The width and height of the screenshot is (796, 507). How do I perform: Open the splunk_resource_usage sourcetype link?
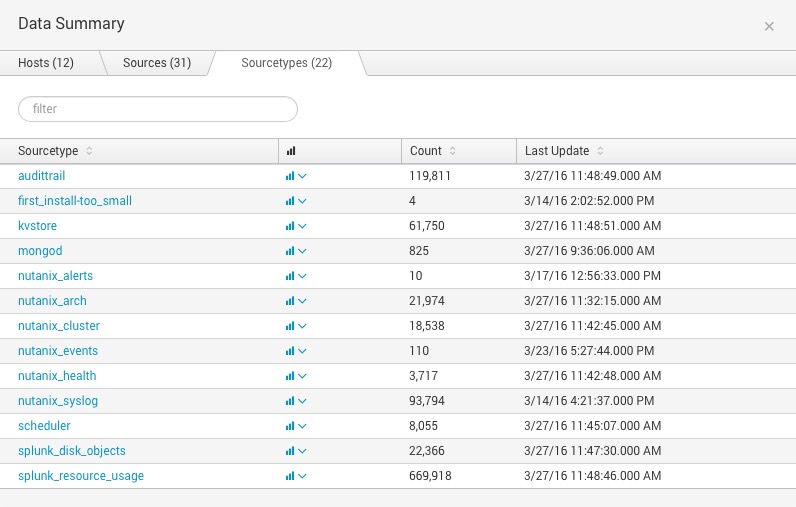click(81, 476)
